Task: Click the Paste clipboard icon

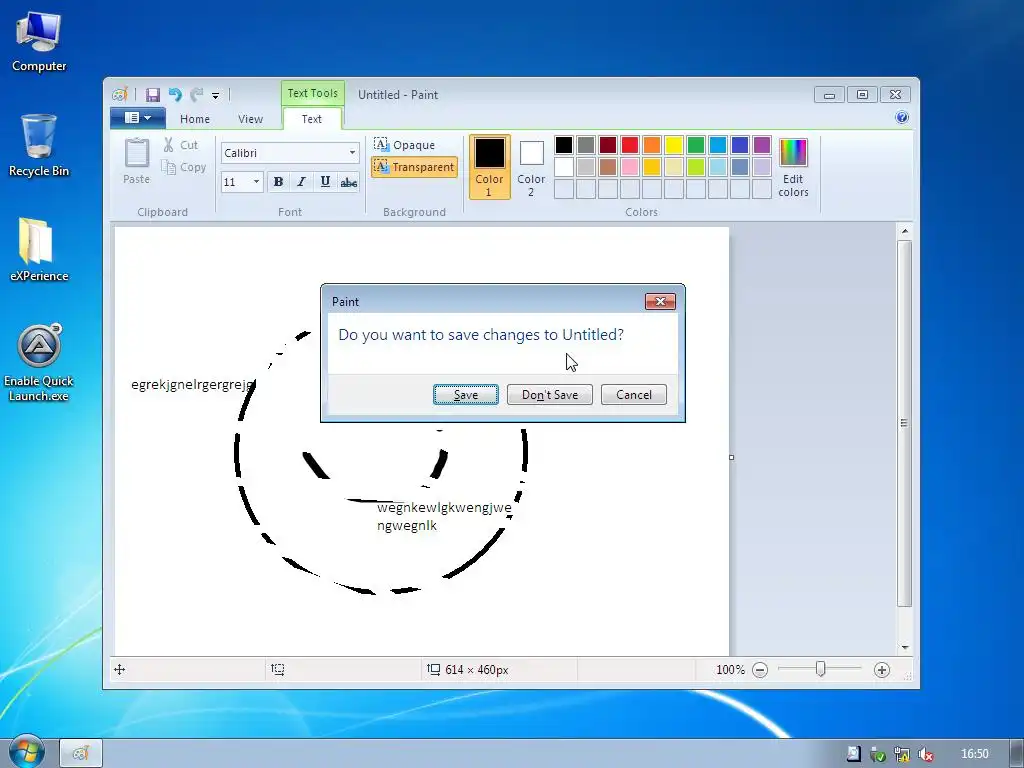Action: 136,153
